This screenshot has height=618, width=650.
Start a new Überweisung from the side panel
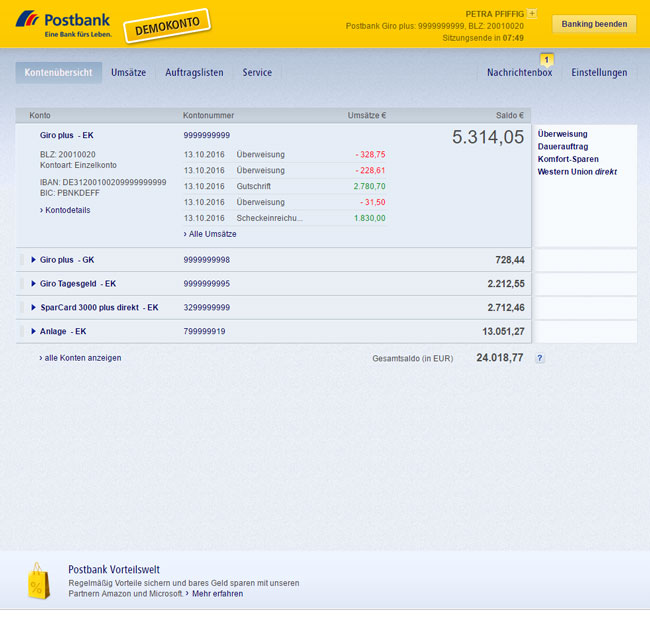[563, 134]
